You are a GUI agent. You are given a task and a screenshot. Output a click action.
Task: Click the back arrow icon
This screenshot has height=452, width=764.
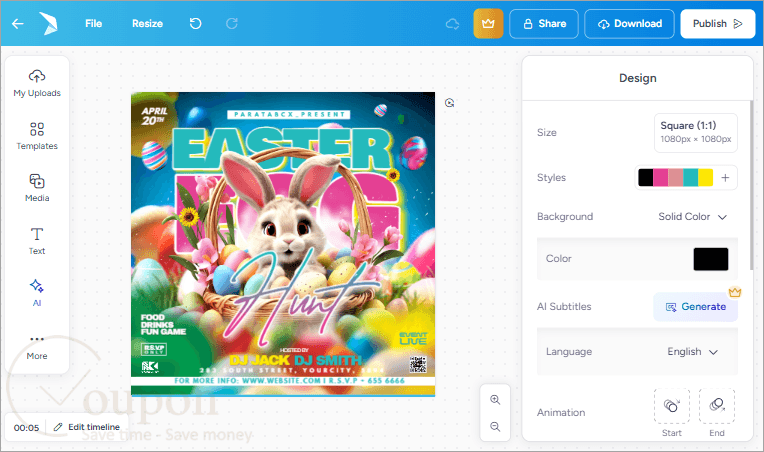18,23
